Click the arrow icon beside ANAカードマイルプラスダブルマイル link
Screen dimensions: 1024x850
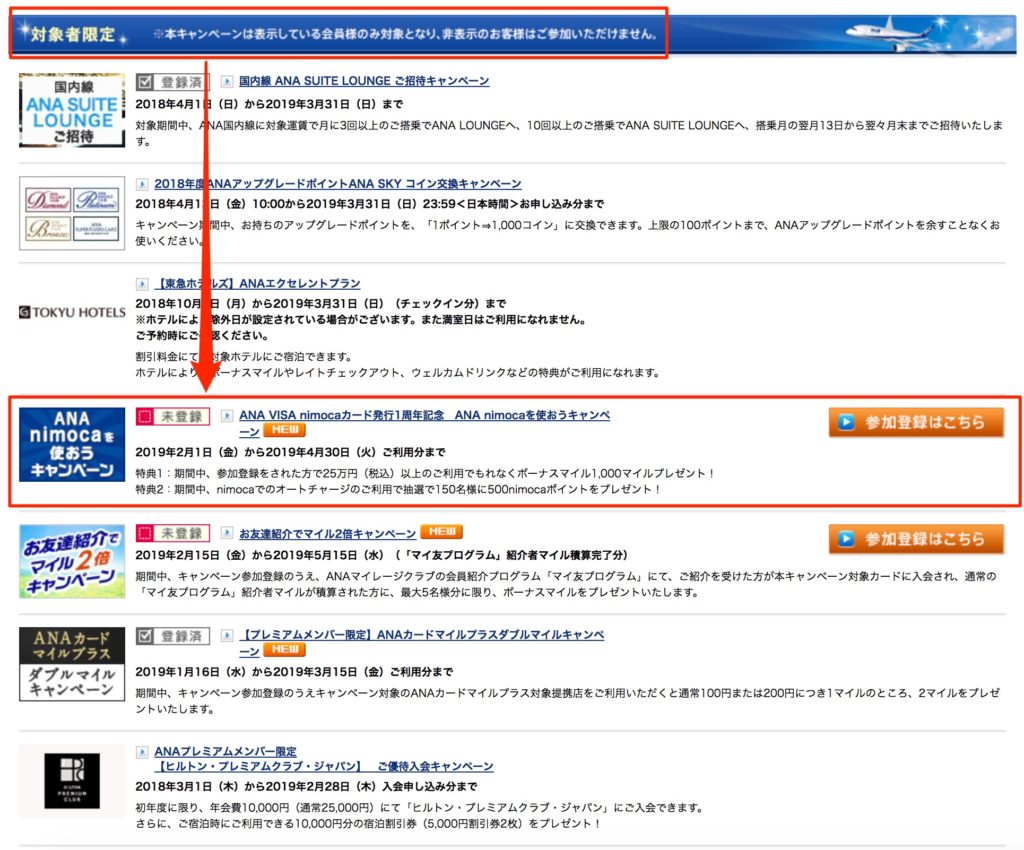(x=227, y=635)
